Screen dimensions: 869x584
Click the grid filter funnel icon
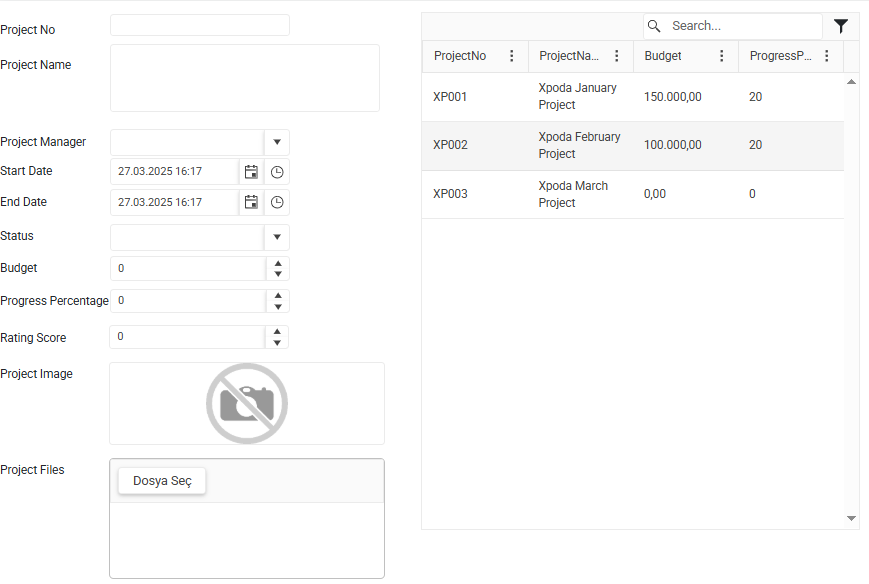point(841,26)
